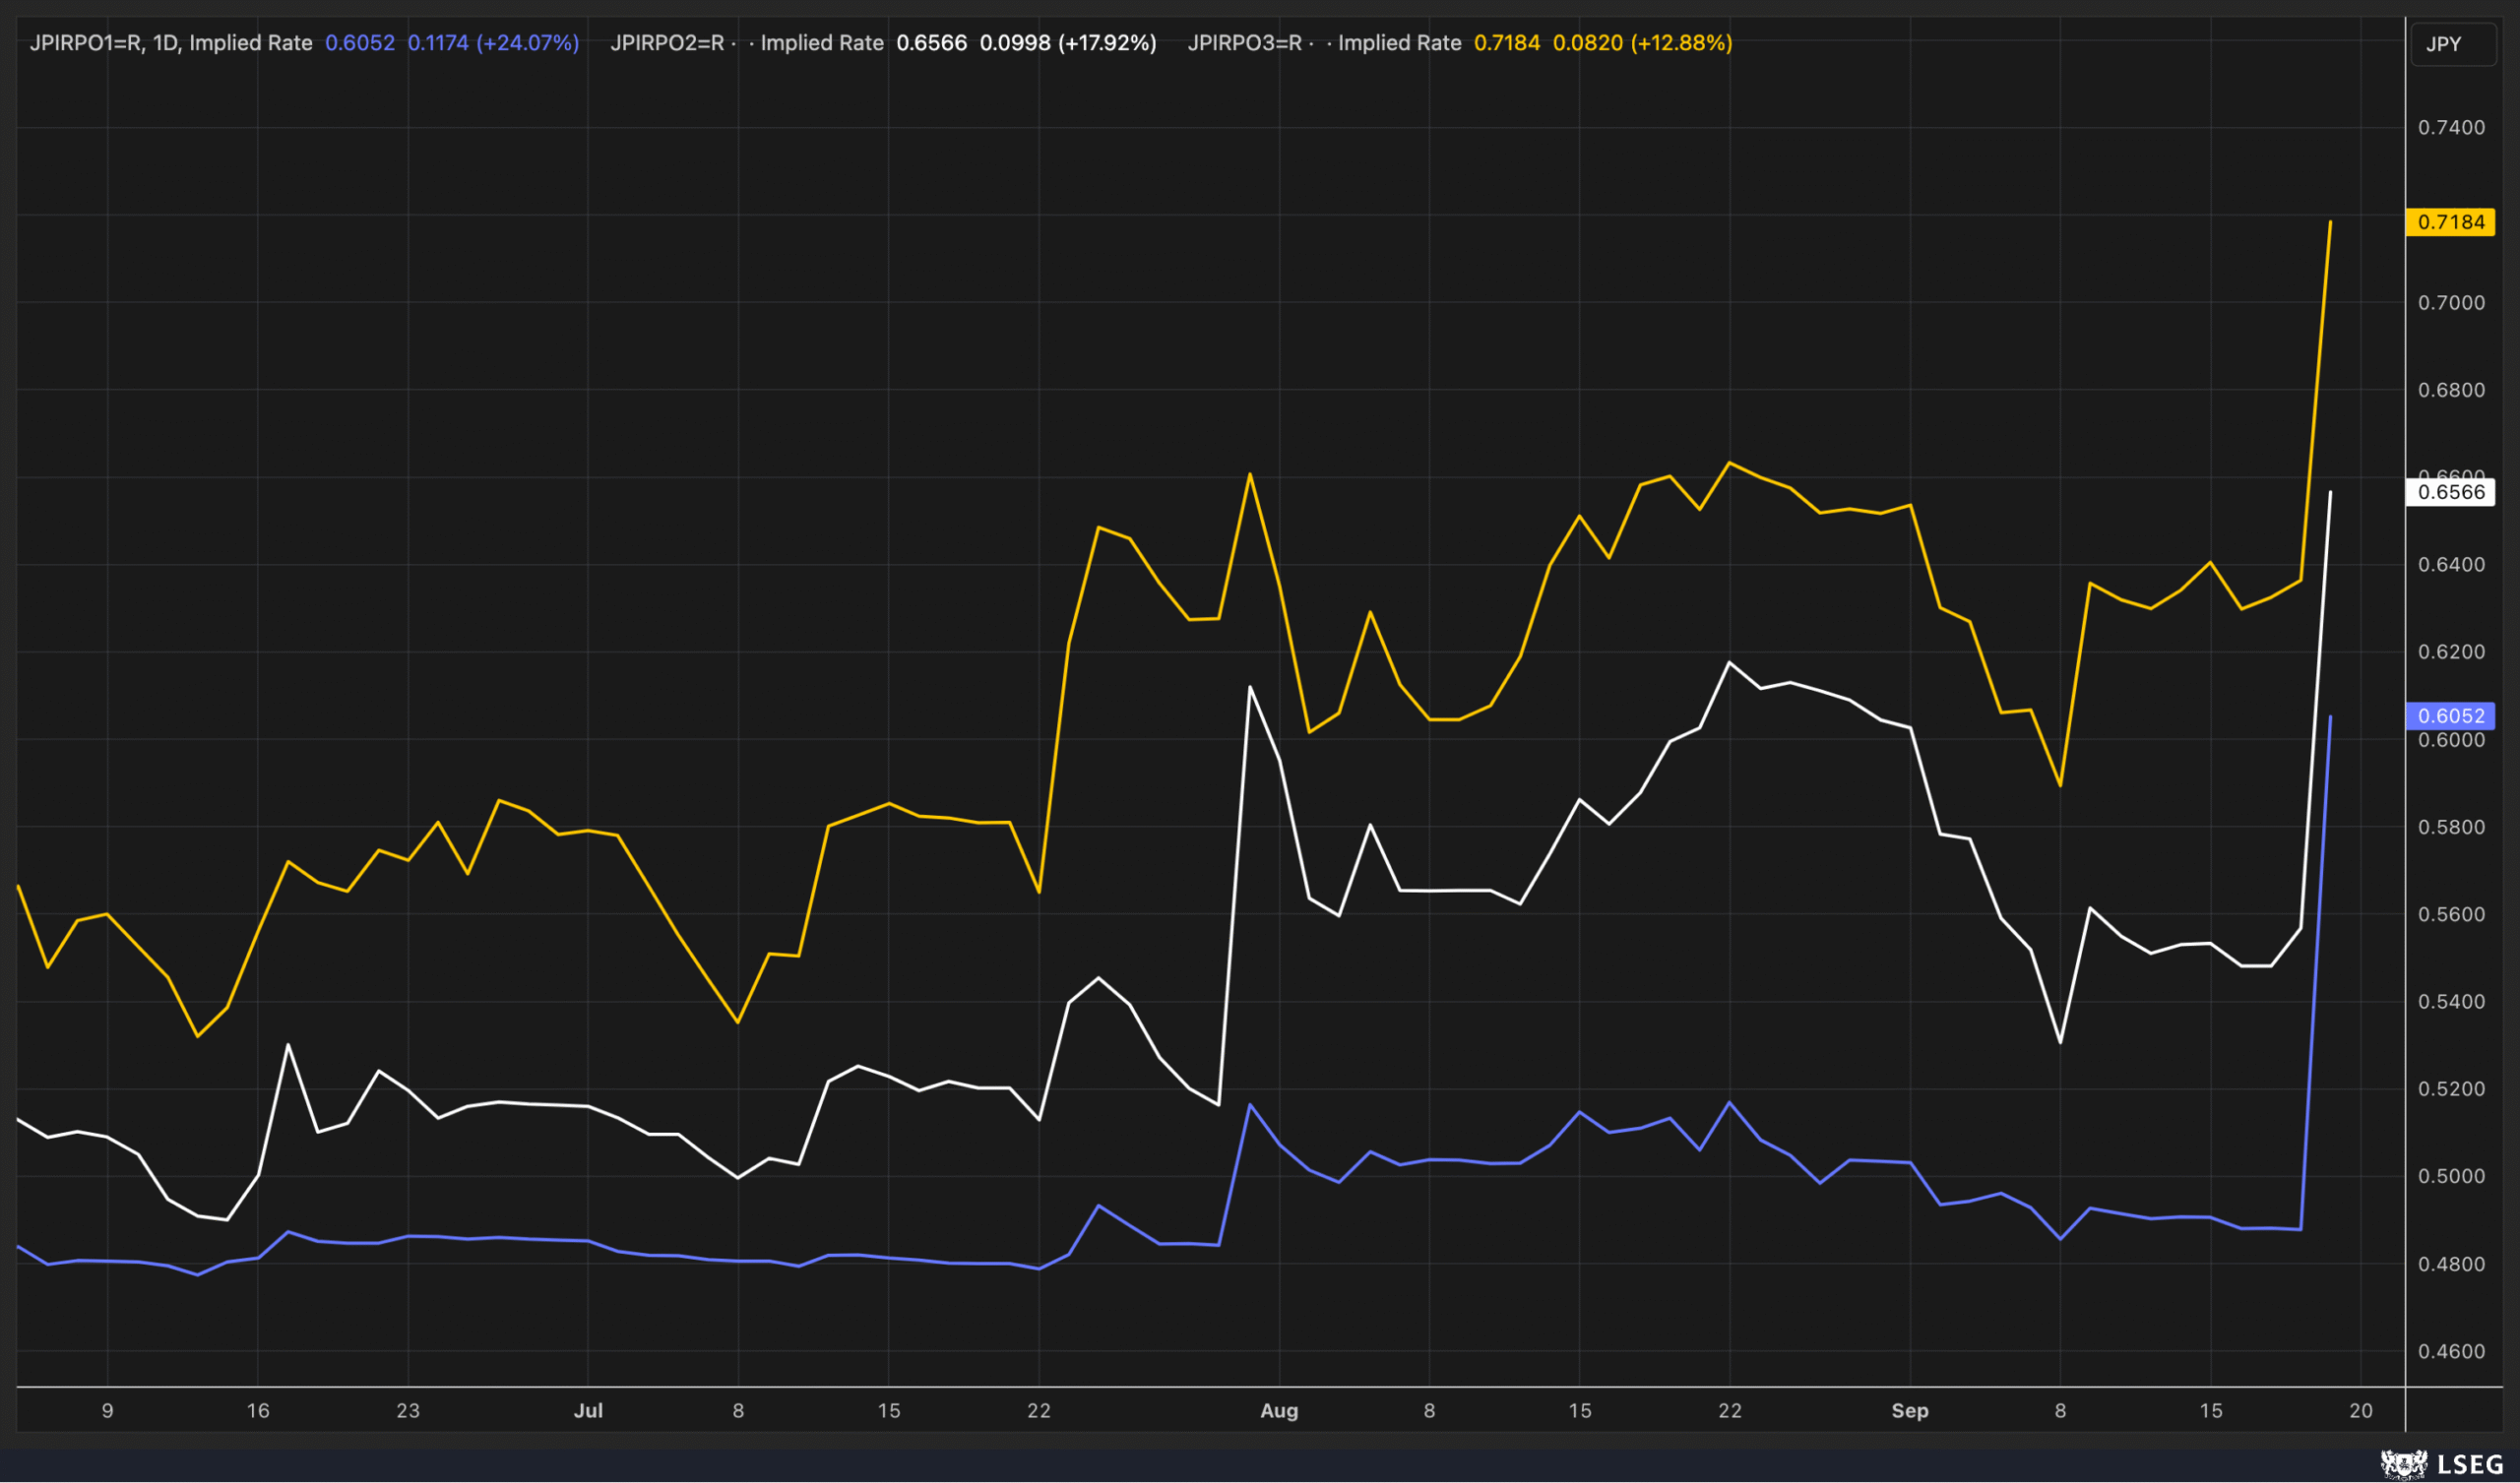2520x1483 pixels.
Task: Click the 0.4800 price axis label
Action: [x=2451, y=1265]
